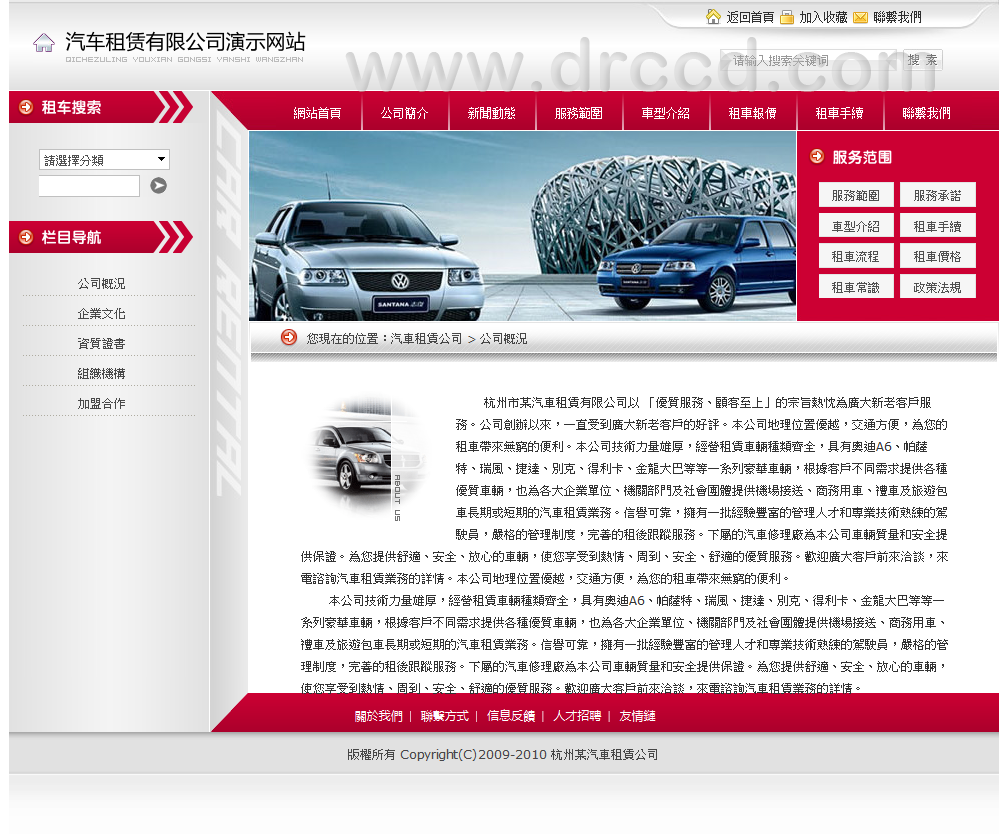This screenshot has height=835, width=1007.
Task: Open the 人才招聘 footer link
Action: [x=577, y=716]
